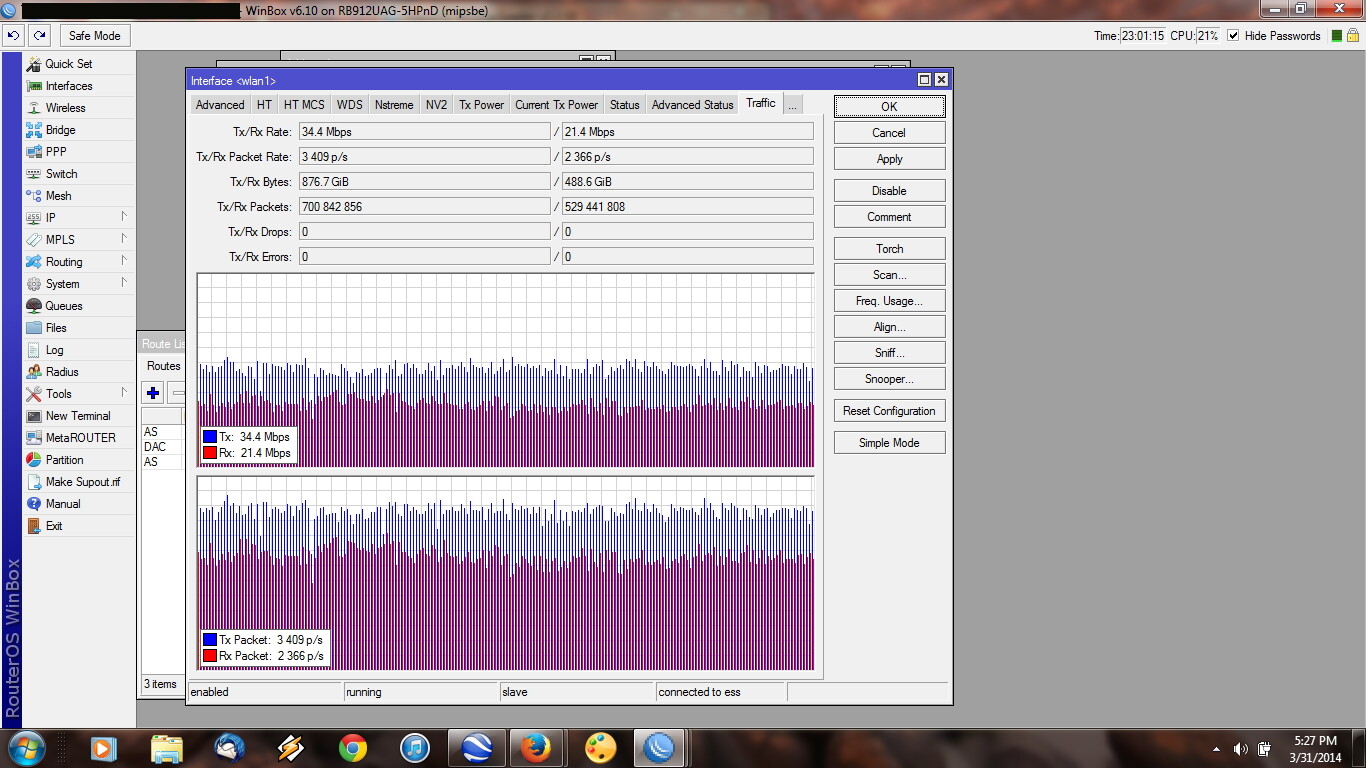Open Queues in the sidebar
This screenshot has height=768, width=1366.
[x=63, y=306]
